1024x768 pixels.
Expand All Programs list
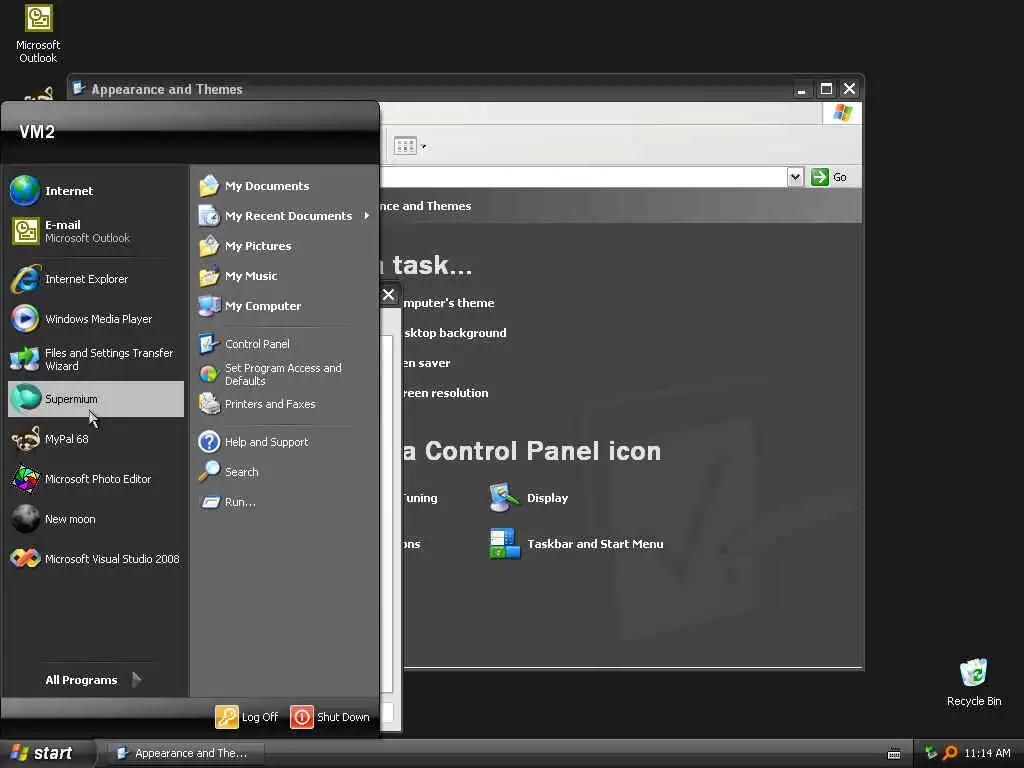coord(93,680)
